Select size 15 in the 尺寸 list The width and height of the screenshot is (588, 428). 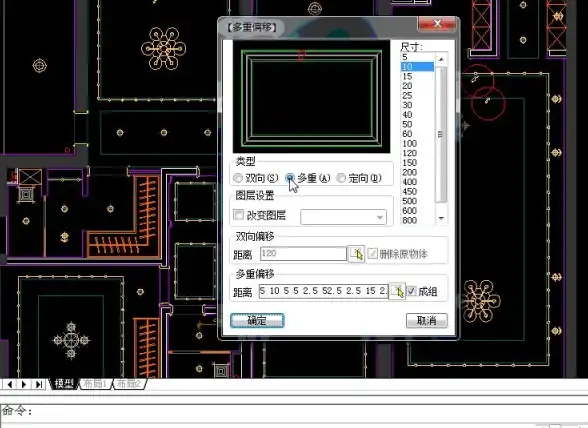(x=417, y=77)
